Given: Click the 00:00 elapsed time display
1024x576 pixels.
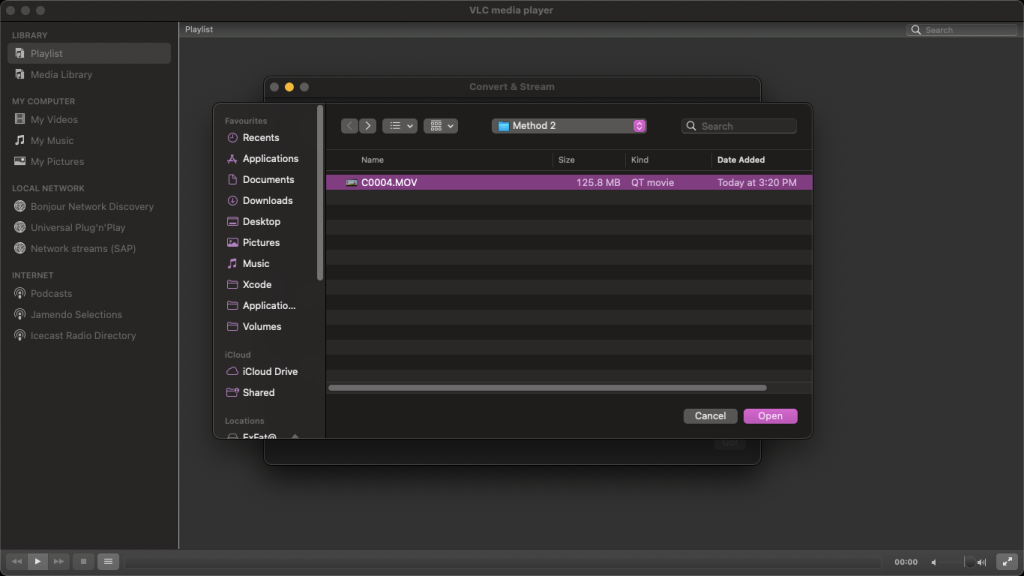Looking at the screenshot, I should [x=906, y=562].
